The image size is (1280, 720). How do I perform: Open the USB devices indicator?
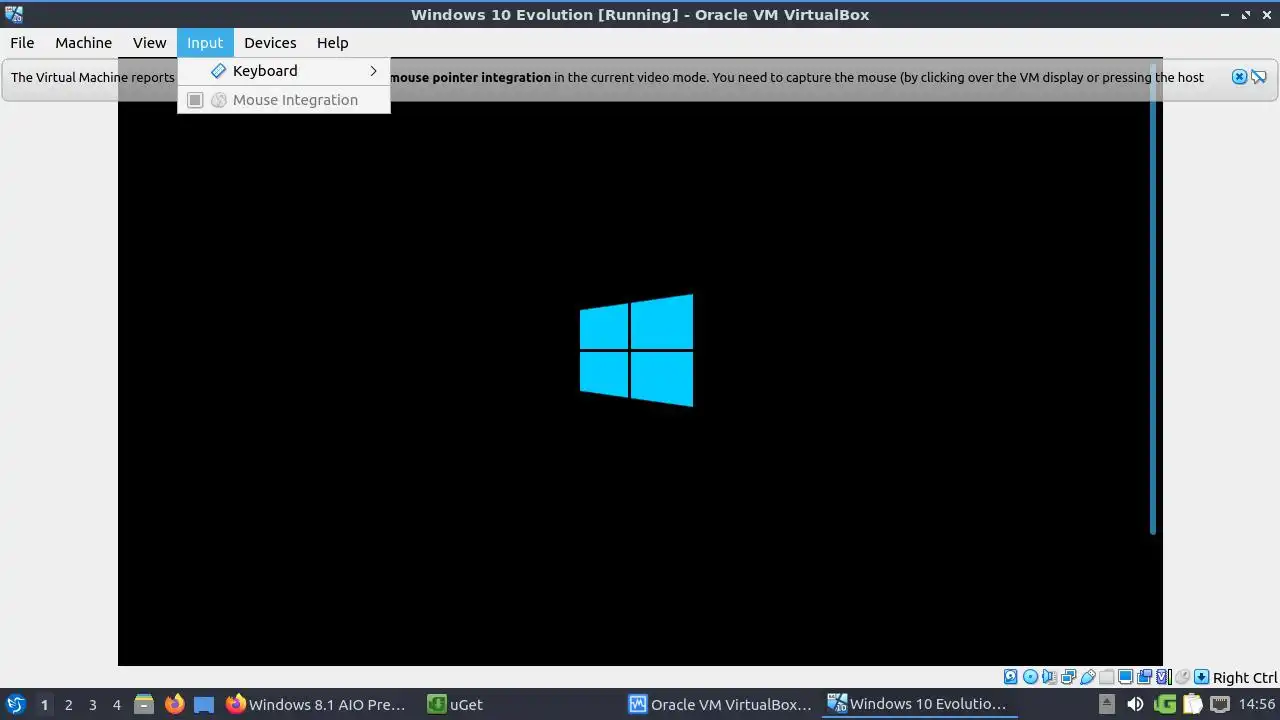[x=1087, y=677]
